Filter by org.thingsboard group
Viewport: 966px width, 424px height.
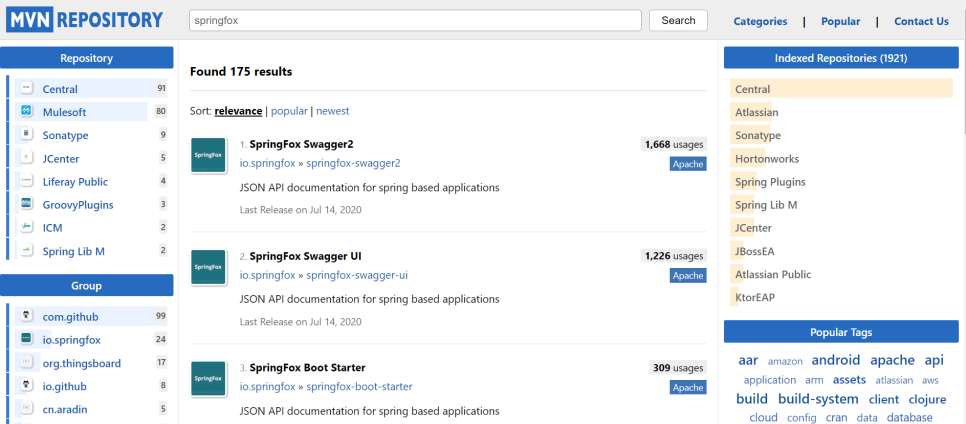81,363
